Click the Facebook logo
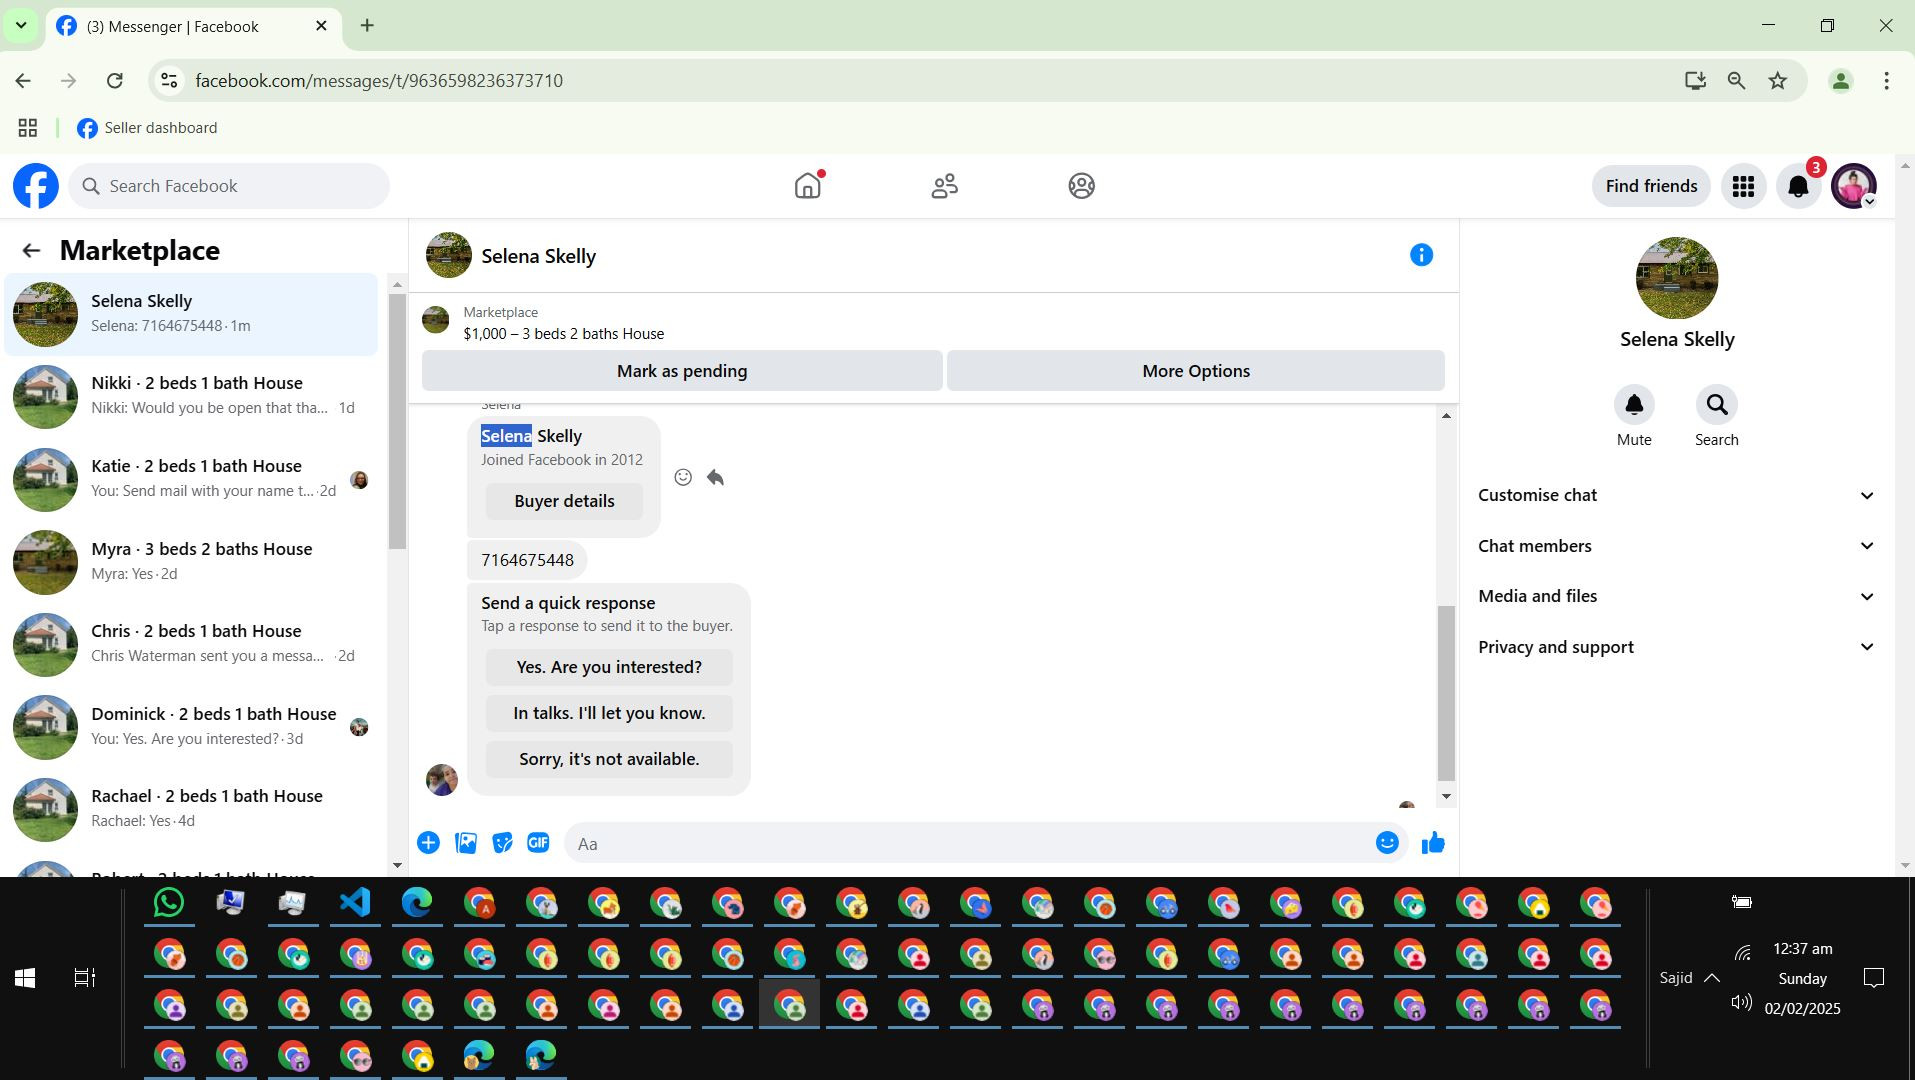This screenshot has width=1915, height=1080. 36,186
